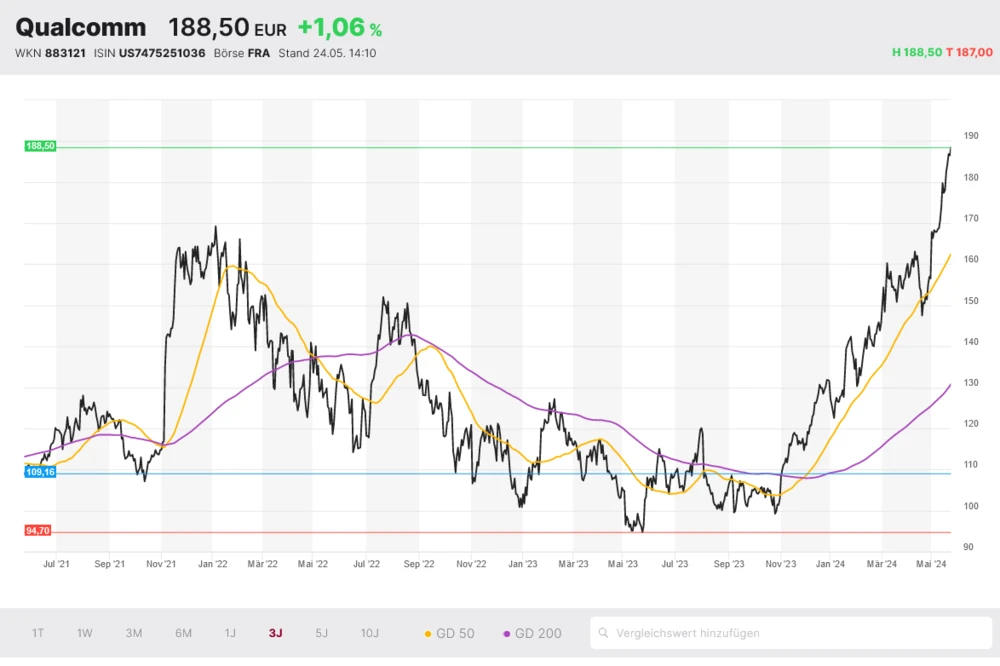
Task: Click the blue 109,16 price marker
Action: (40, 472)
